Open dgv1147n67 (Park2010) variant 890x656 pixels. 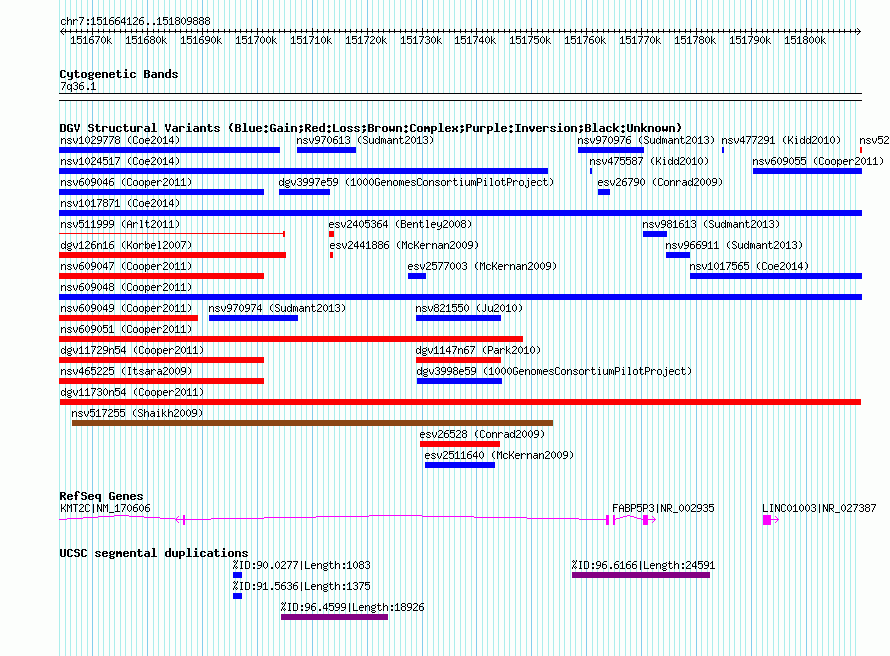click(478, 350)
